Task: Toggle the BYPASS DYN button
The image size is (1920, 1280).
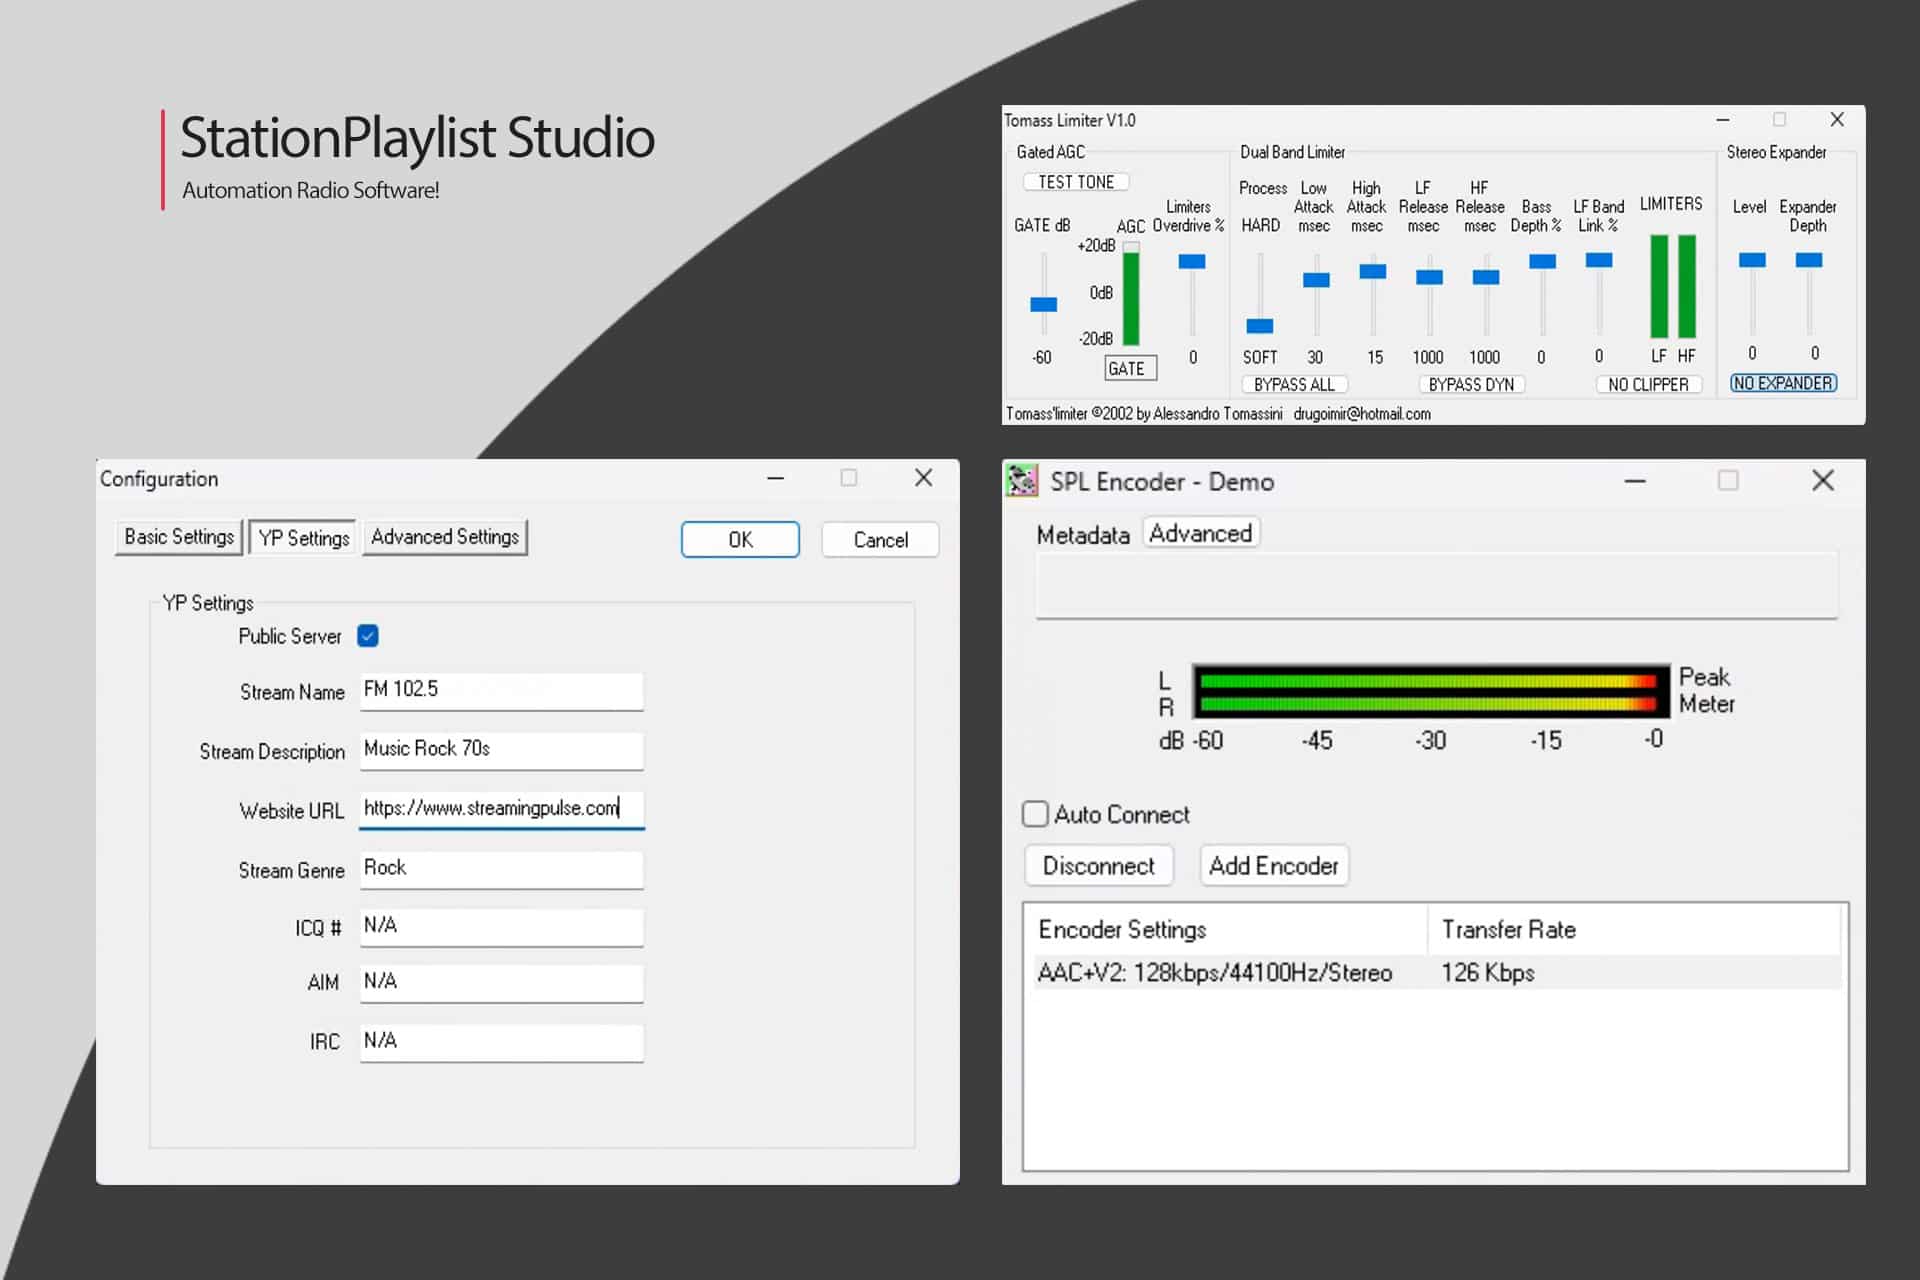Action: point(1471,384)
